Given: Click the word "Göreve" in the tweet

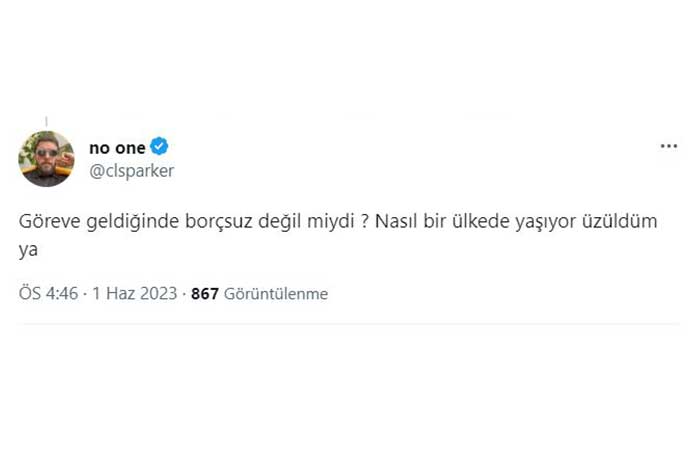Looking at the screenshot, I should tap(47, 222).
